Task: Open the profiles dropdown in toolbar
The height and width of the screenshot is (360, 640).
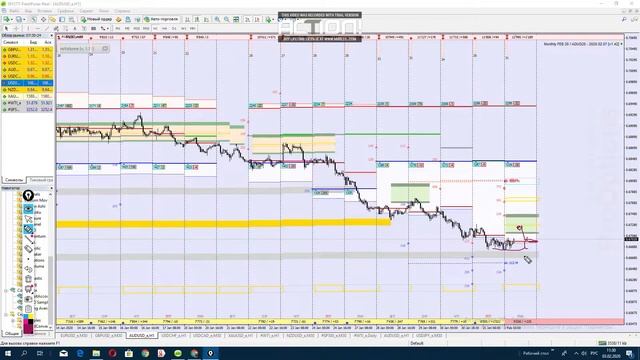Action: [20, 20]
